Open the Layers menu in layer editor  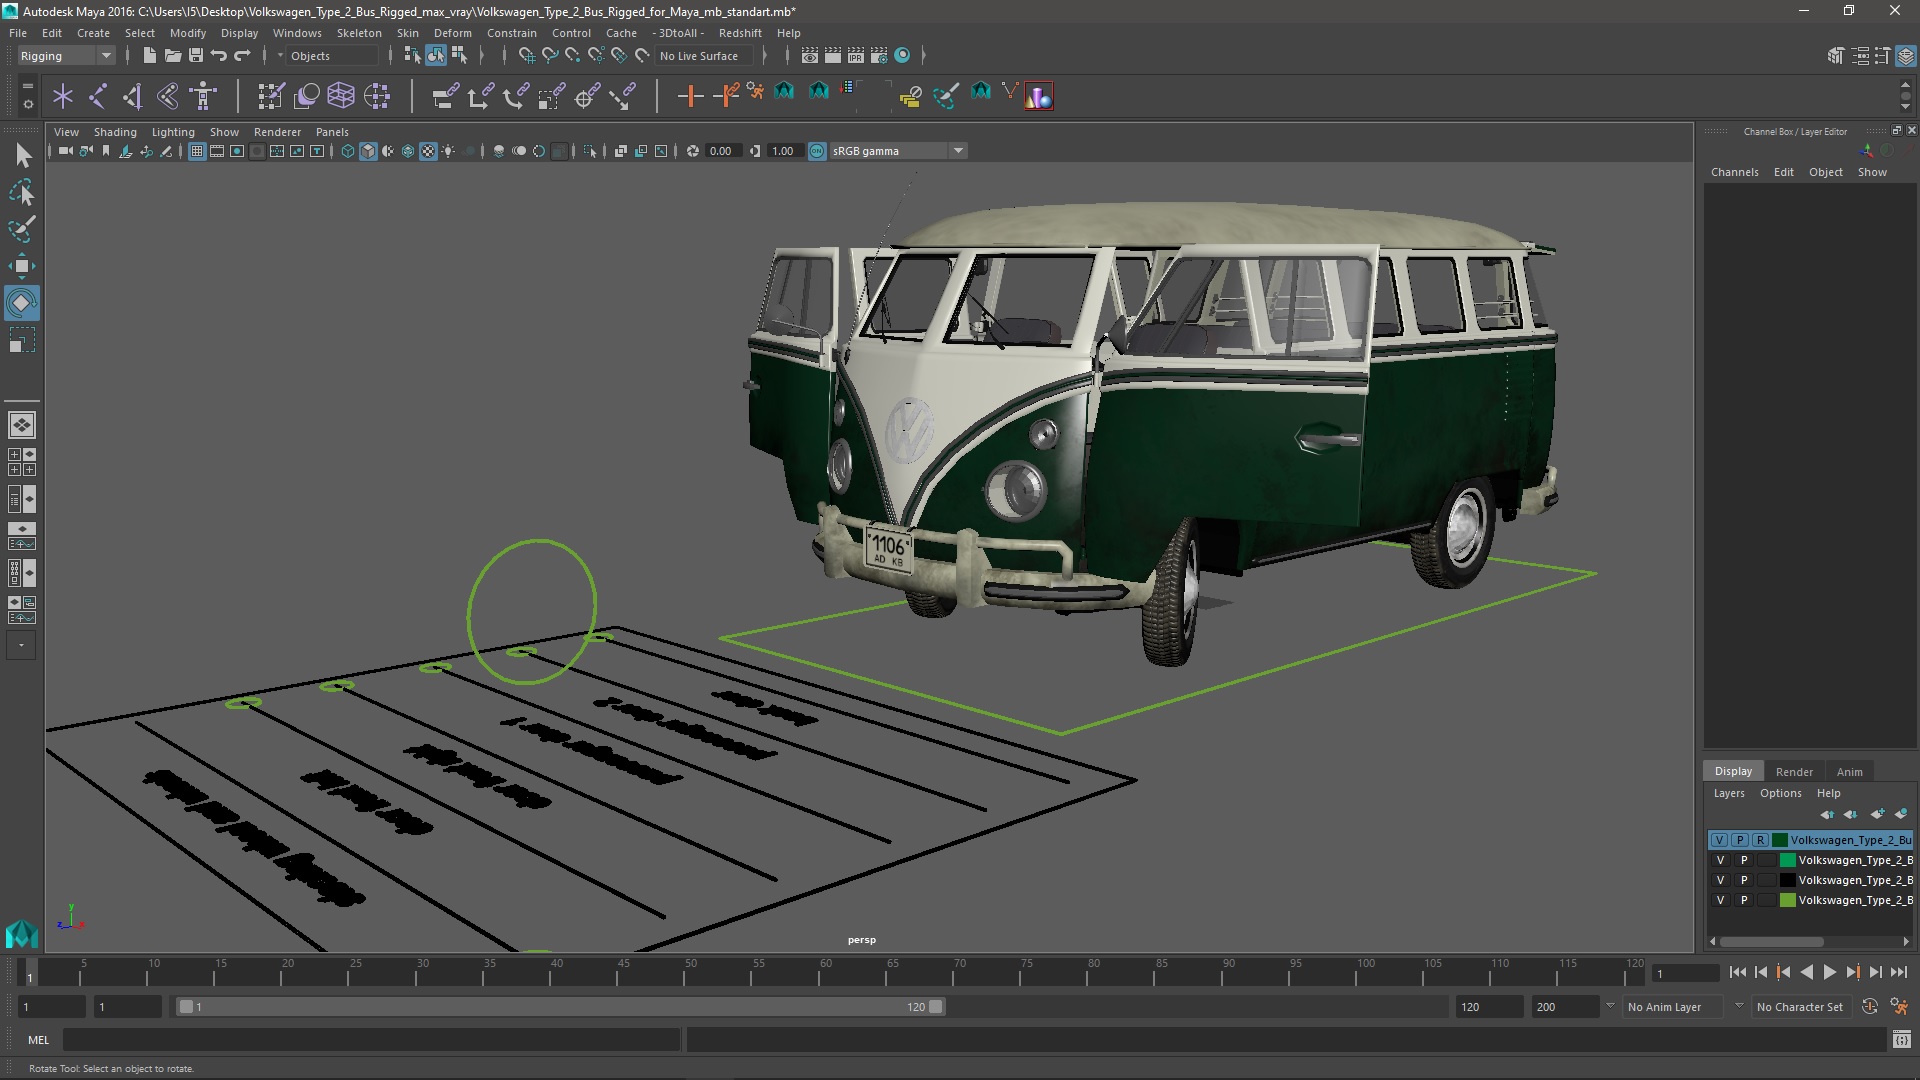[x=1728, y=793]
